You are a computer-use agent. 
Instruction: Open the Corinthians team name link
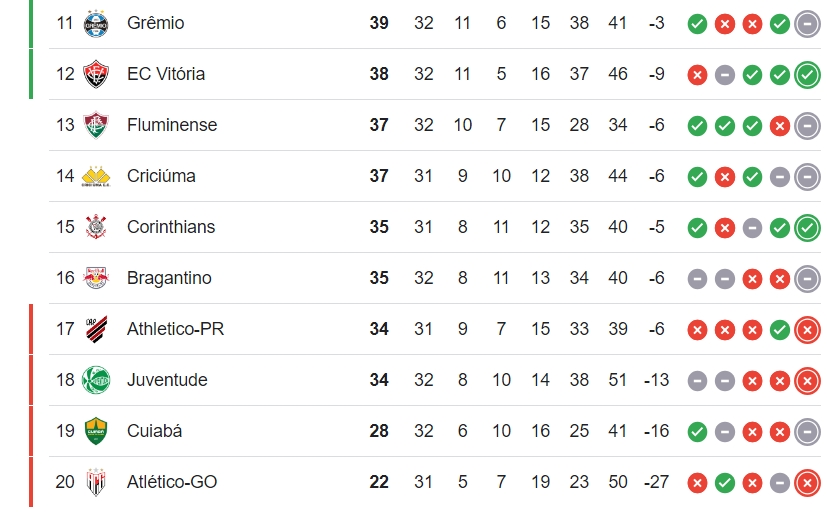tap(171, 227)
